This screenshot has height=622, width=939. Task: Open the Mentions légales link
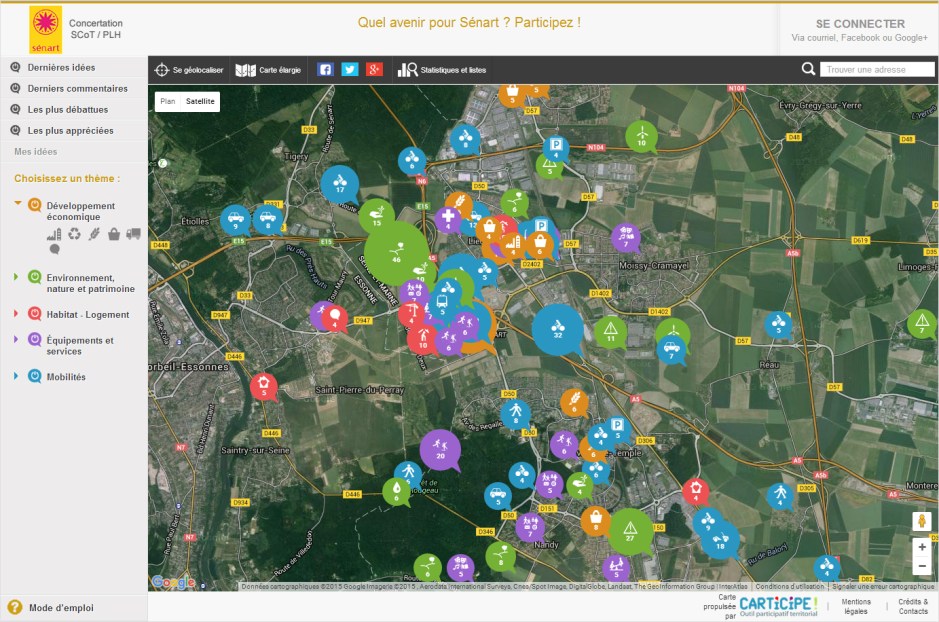pyautogui.click(x=856, y=606)
